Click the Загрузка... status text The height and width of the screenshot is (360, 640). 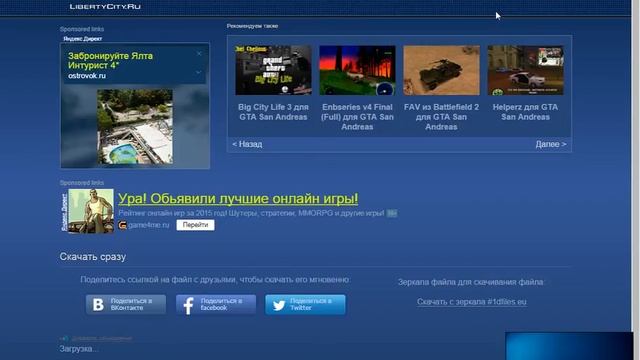78,349
